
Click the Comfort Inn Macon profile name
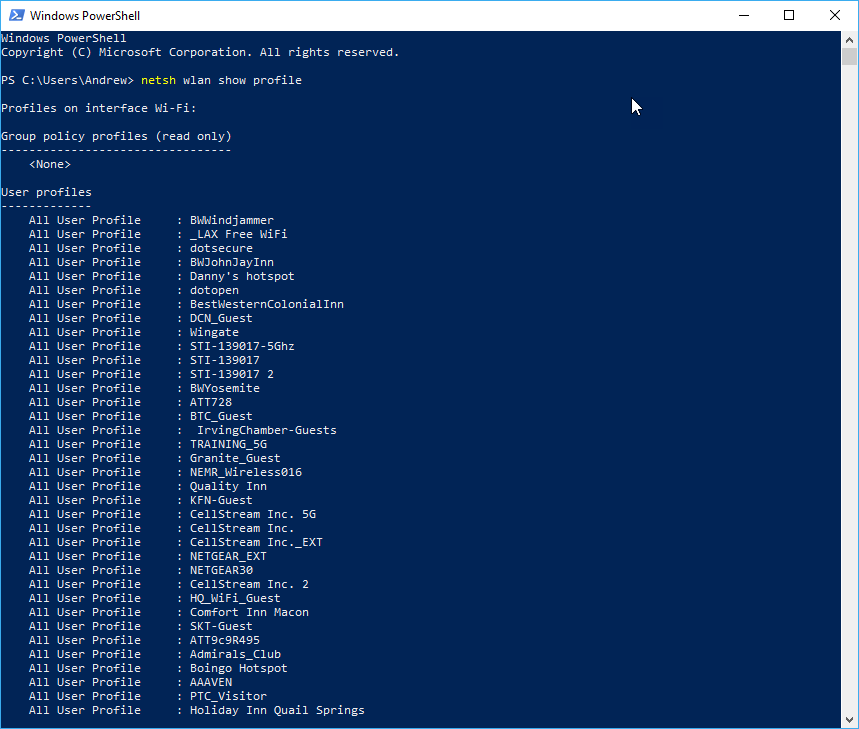(x=249, y=612)
